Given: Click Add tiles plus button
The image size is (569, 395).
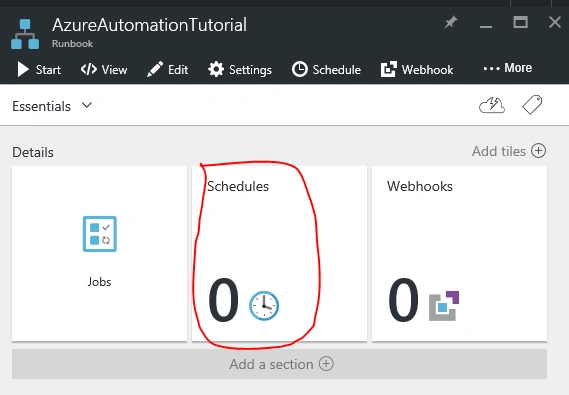Looking at the screenshot, I should [x=509, y=151].
